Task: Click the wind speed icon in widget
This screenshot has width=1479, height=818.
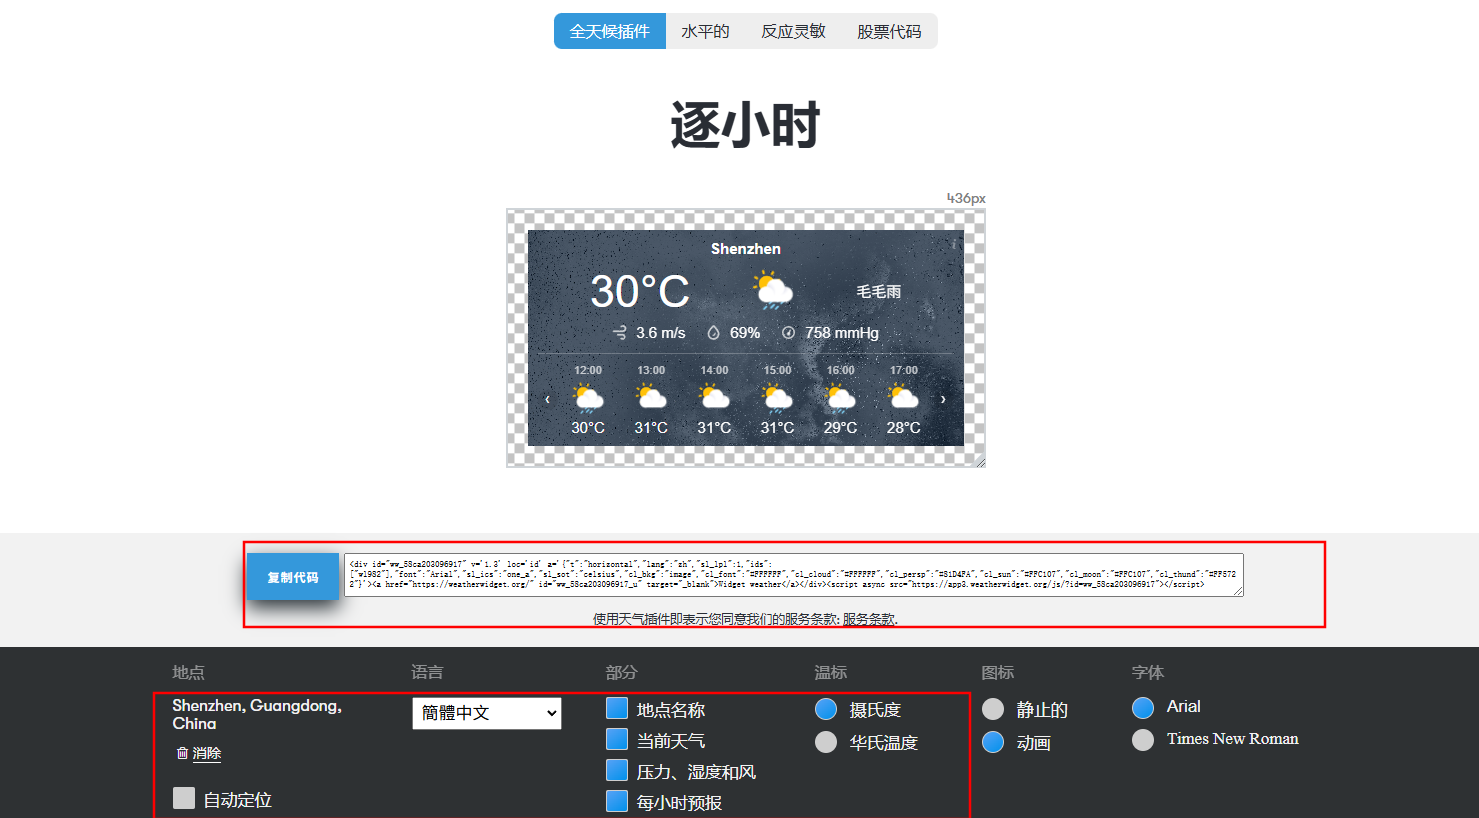Action: (x=620, y=333)
